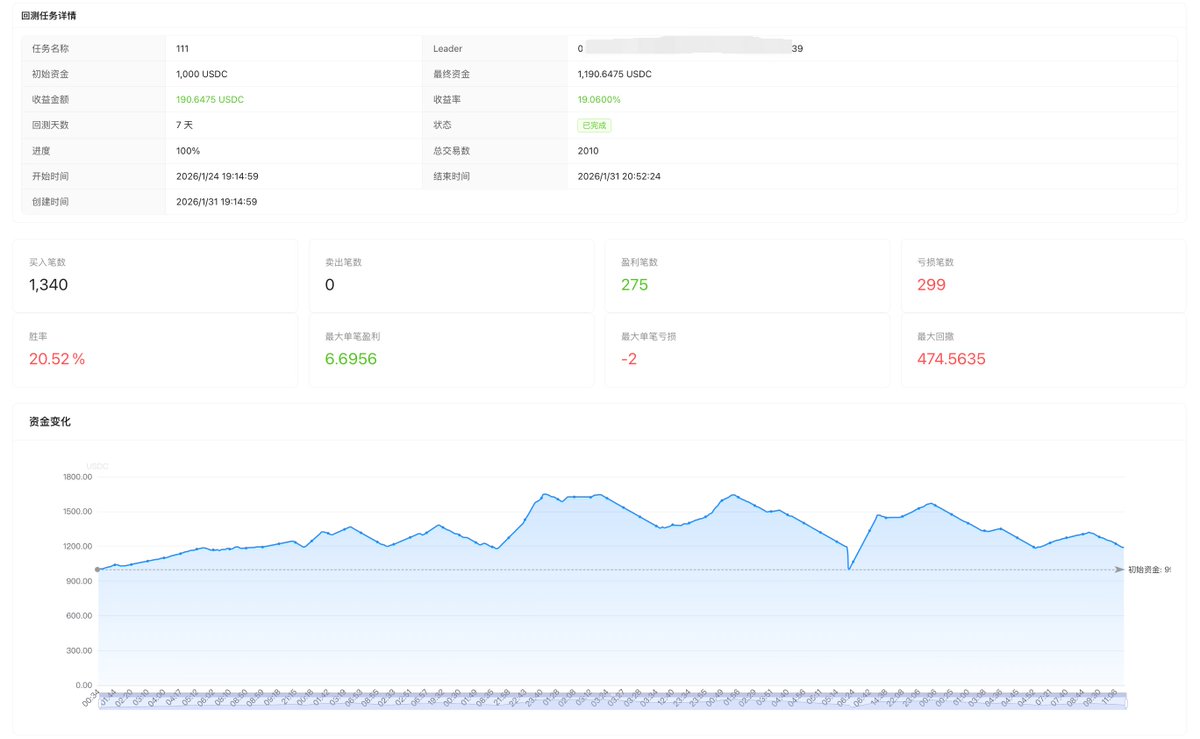1200x739 pixels.
Task: Select the 状态 label cell
Action: click(494, 125)
